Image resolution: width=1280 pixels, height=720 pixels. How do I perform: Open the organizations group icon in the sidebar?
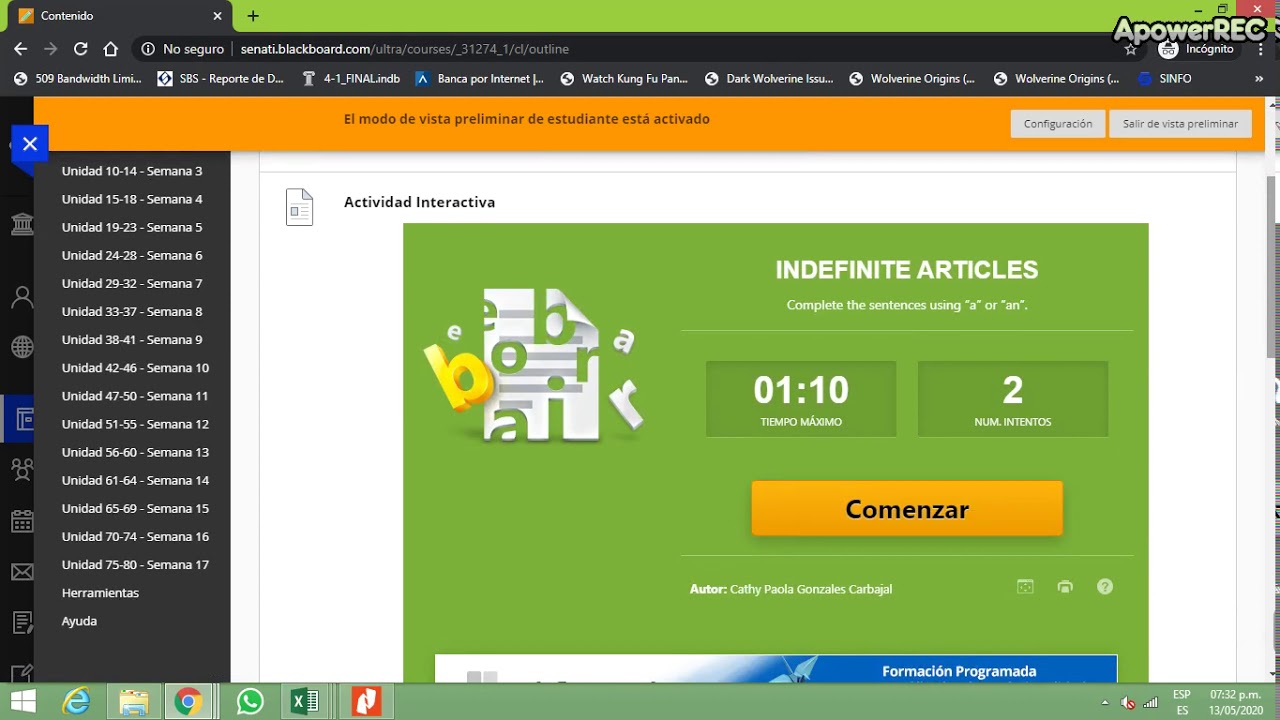point(22,469)
